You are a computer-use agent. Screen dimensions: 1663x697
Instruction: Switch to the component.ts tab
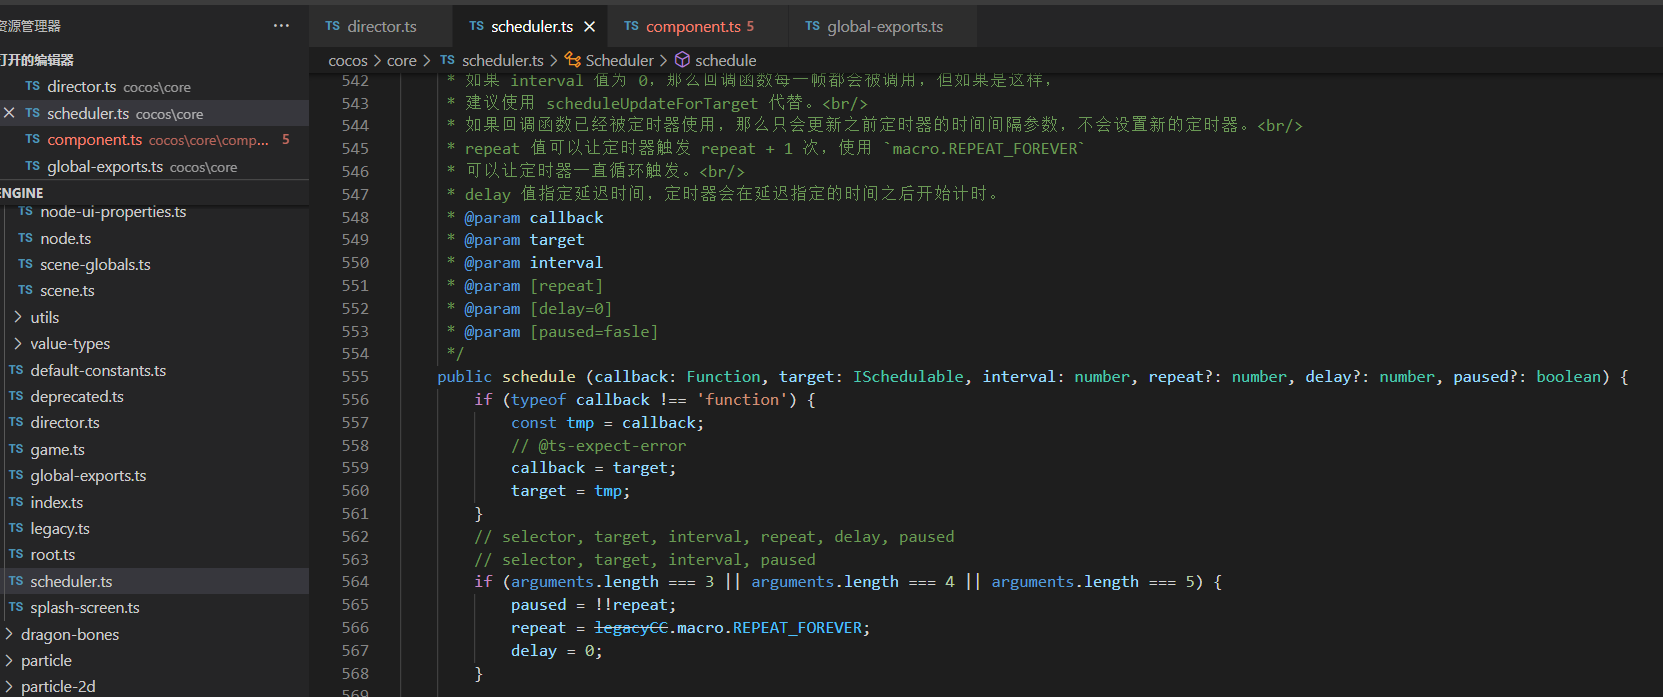point(693,27)
